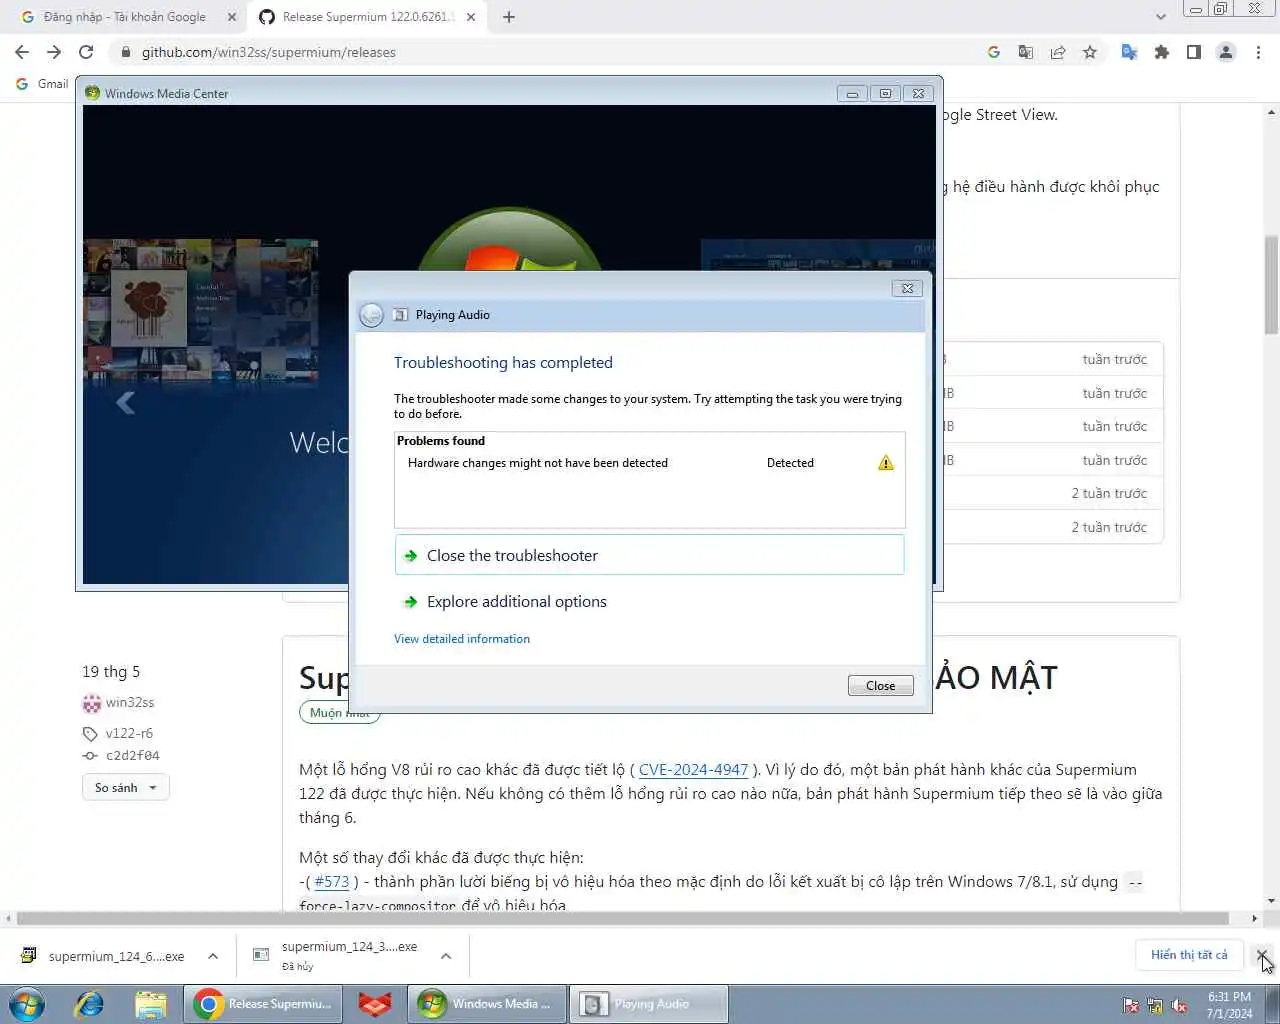Image resolution: width=1280 pixels, height=1024 pixels.
Task: Switch to Chrome Release Supermium taskbar button
Action: tap(263, 1004)
